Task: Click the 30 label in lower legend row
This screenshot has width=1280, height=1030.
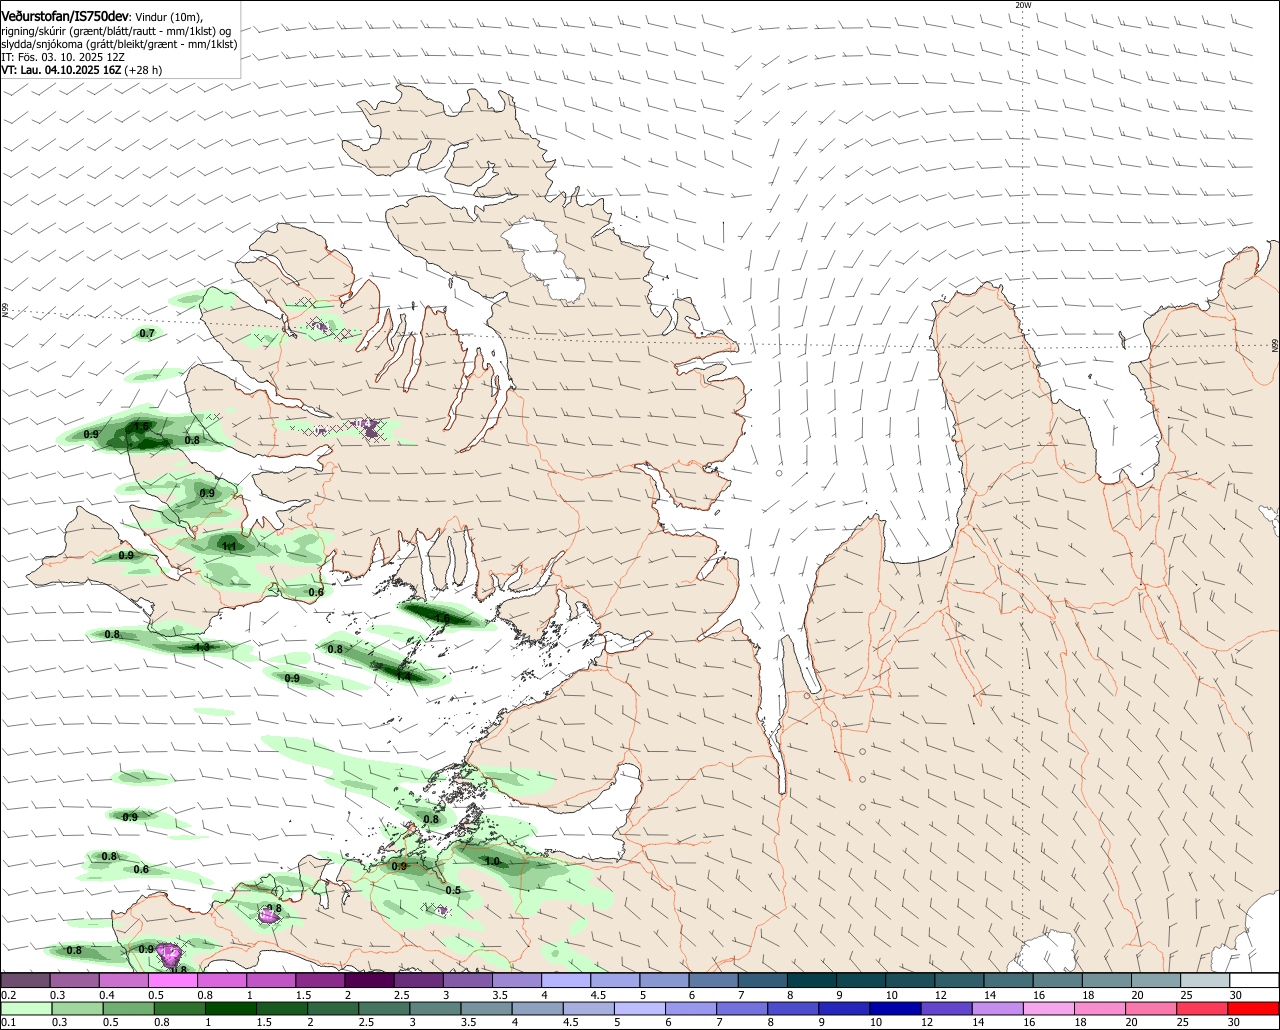Action: click(x=1233, y=1023)
